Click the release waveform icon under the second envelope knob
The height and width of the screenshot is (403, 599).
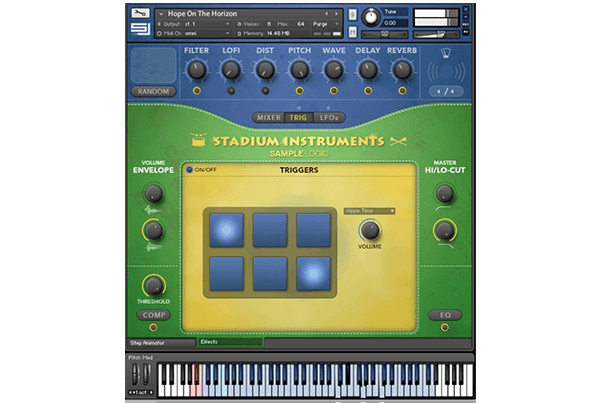(x=153, y=248)
